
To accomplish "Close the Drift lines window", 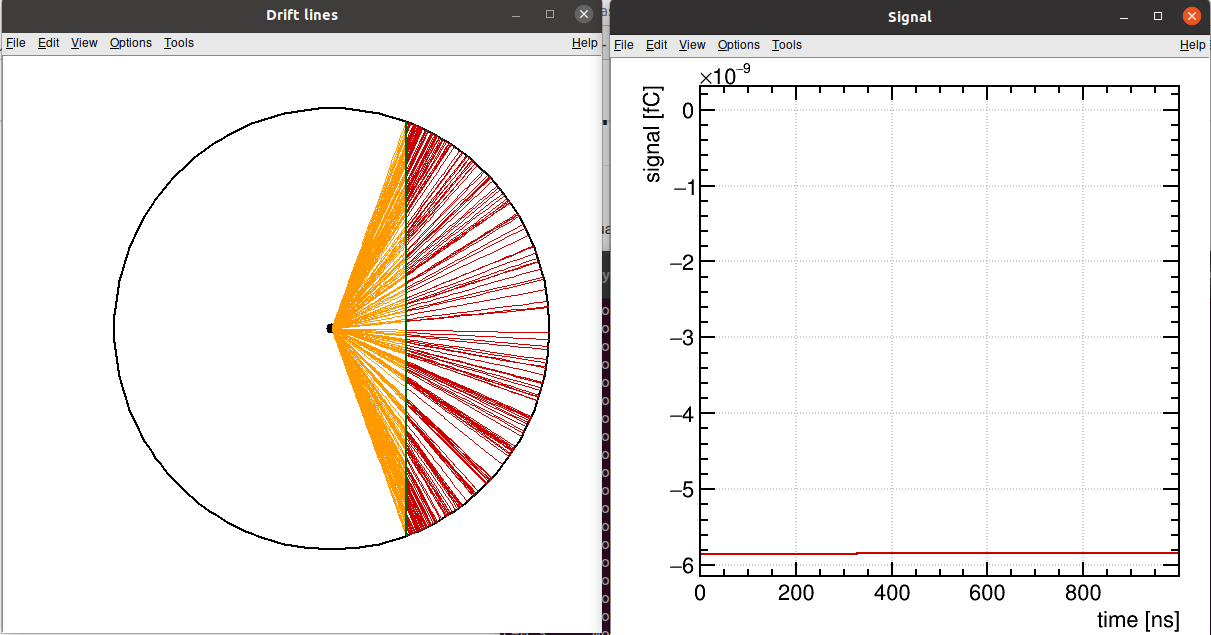I will pyautogui.click(x=584, y=15).
